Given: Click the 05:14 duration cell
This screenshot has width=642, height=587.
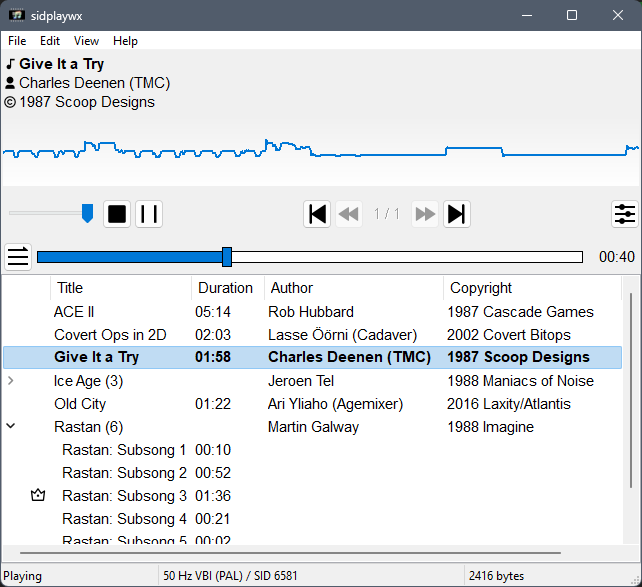Looking at the screenshot, I should pos(213,312).
